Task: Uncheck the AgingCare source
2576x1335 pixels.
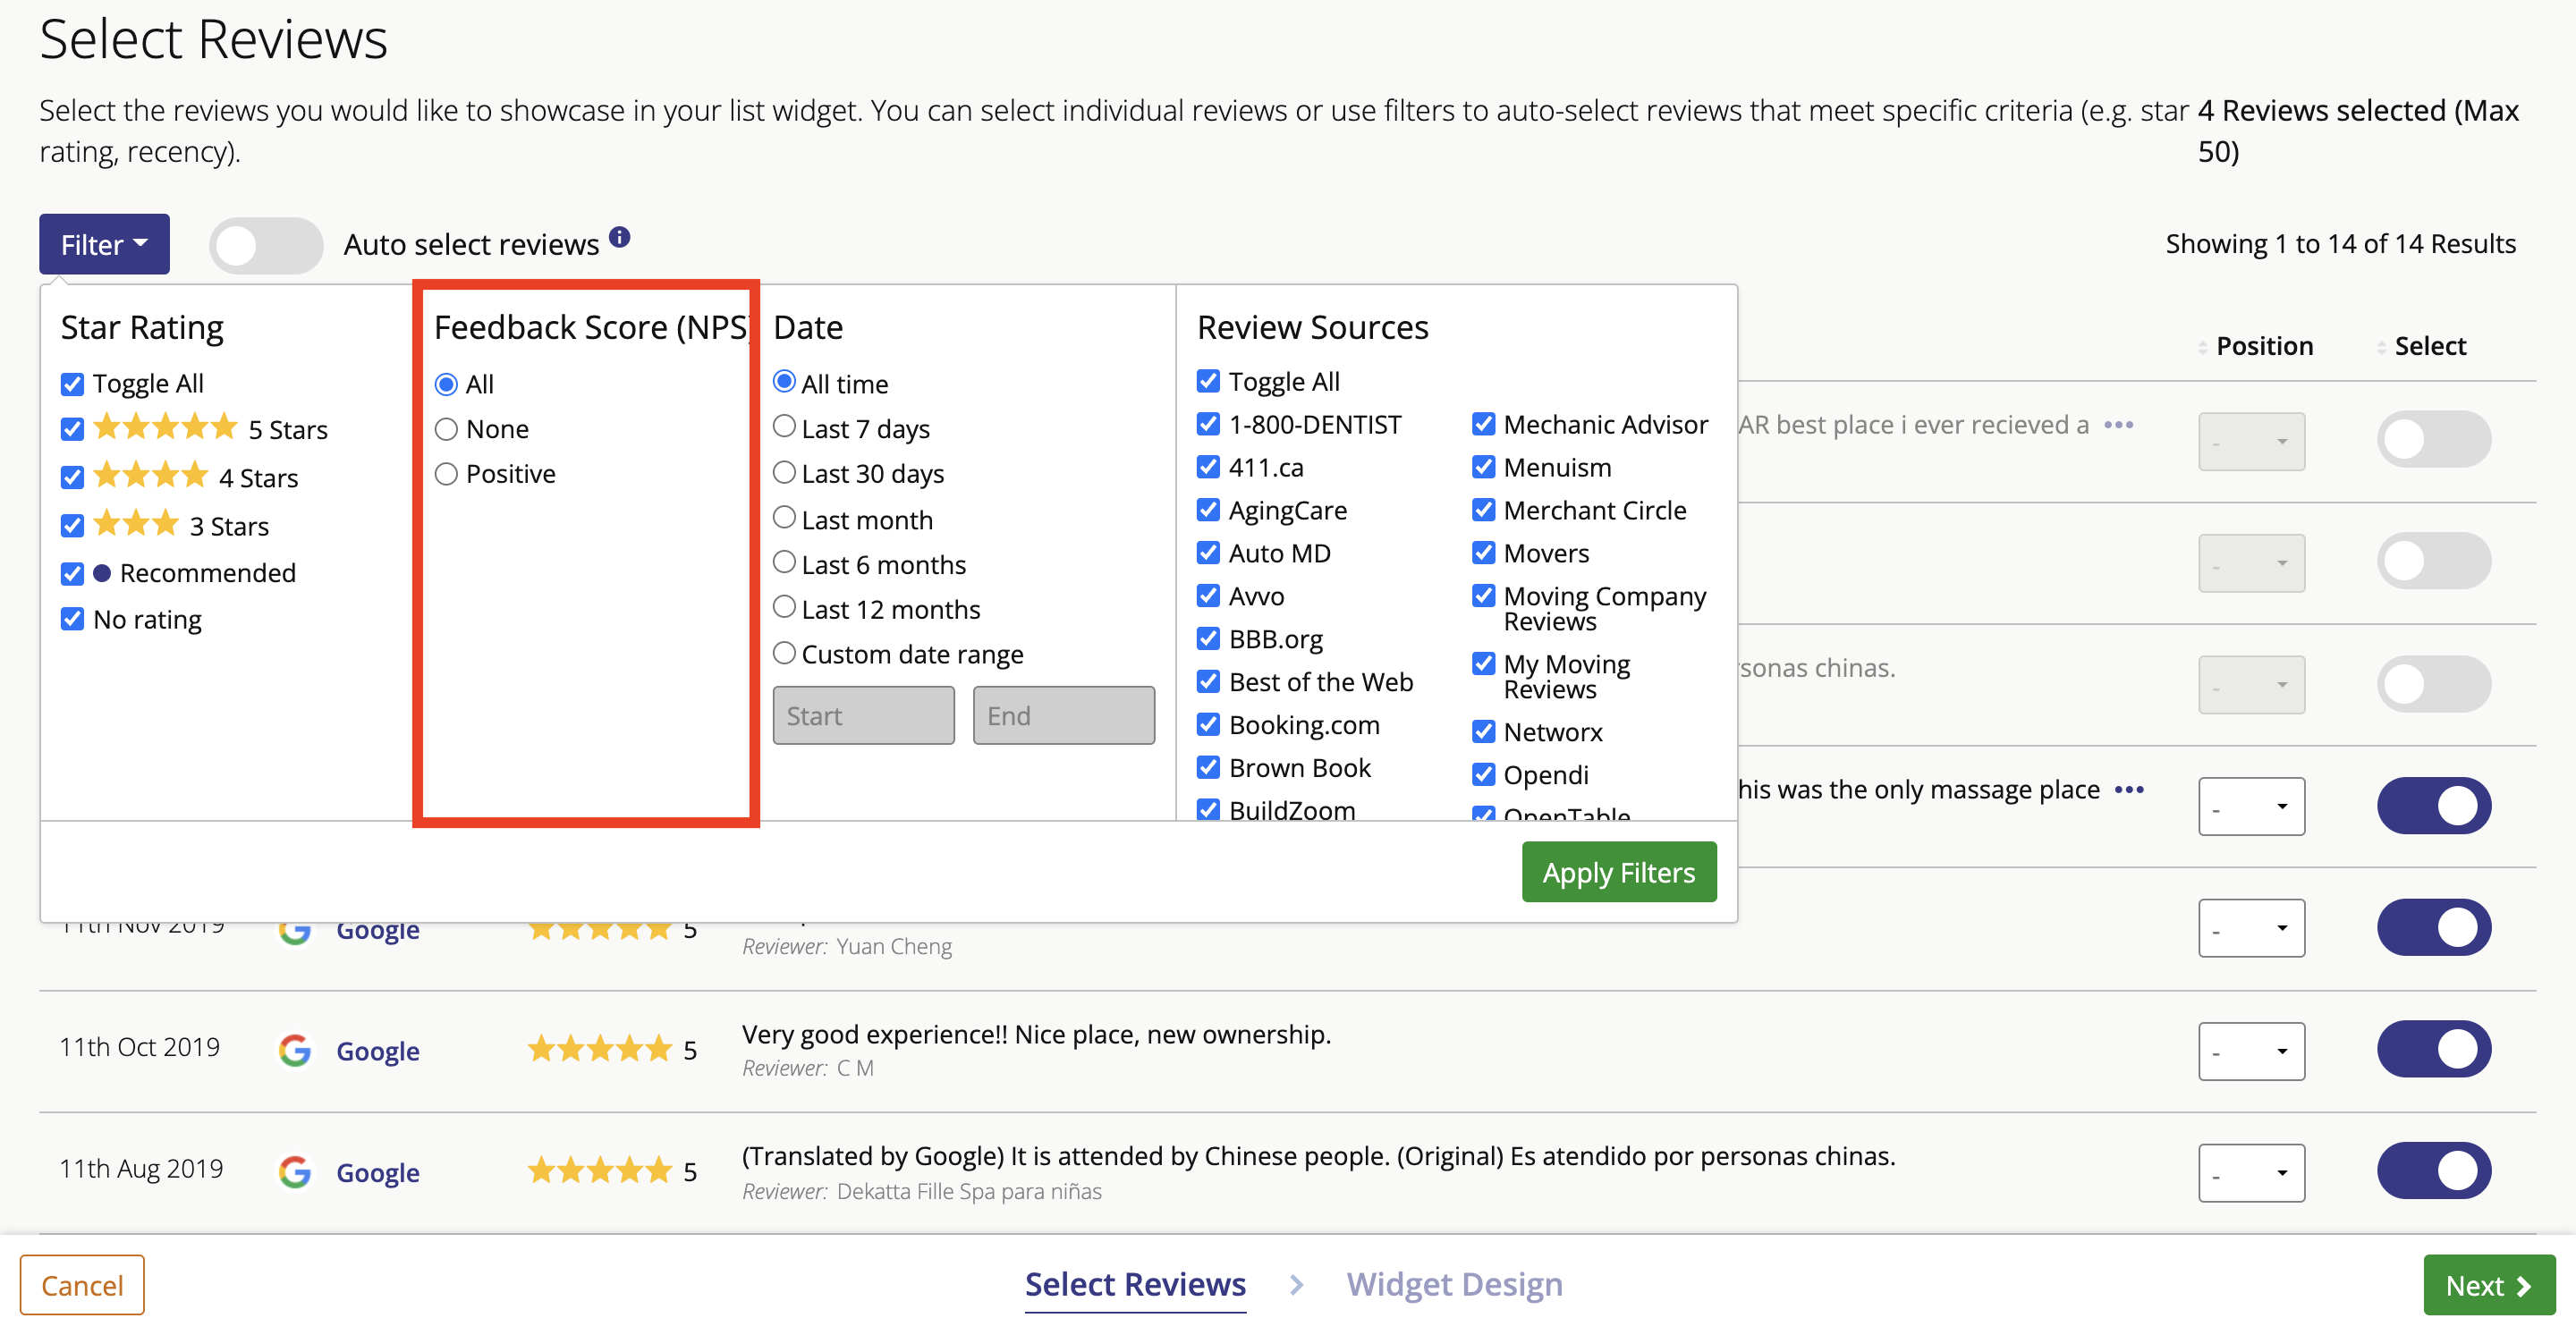Action: 1208,510
